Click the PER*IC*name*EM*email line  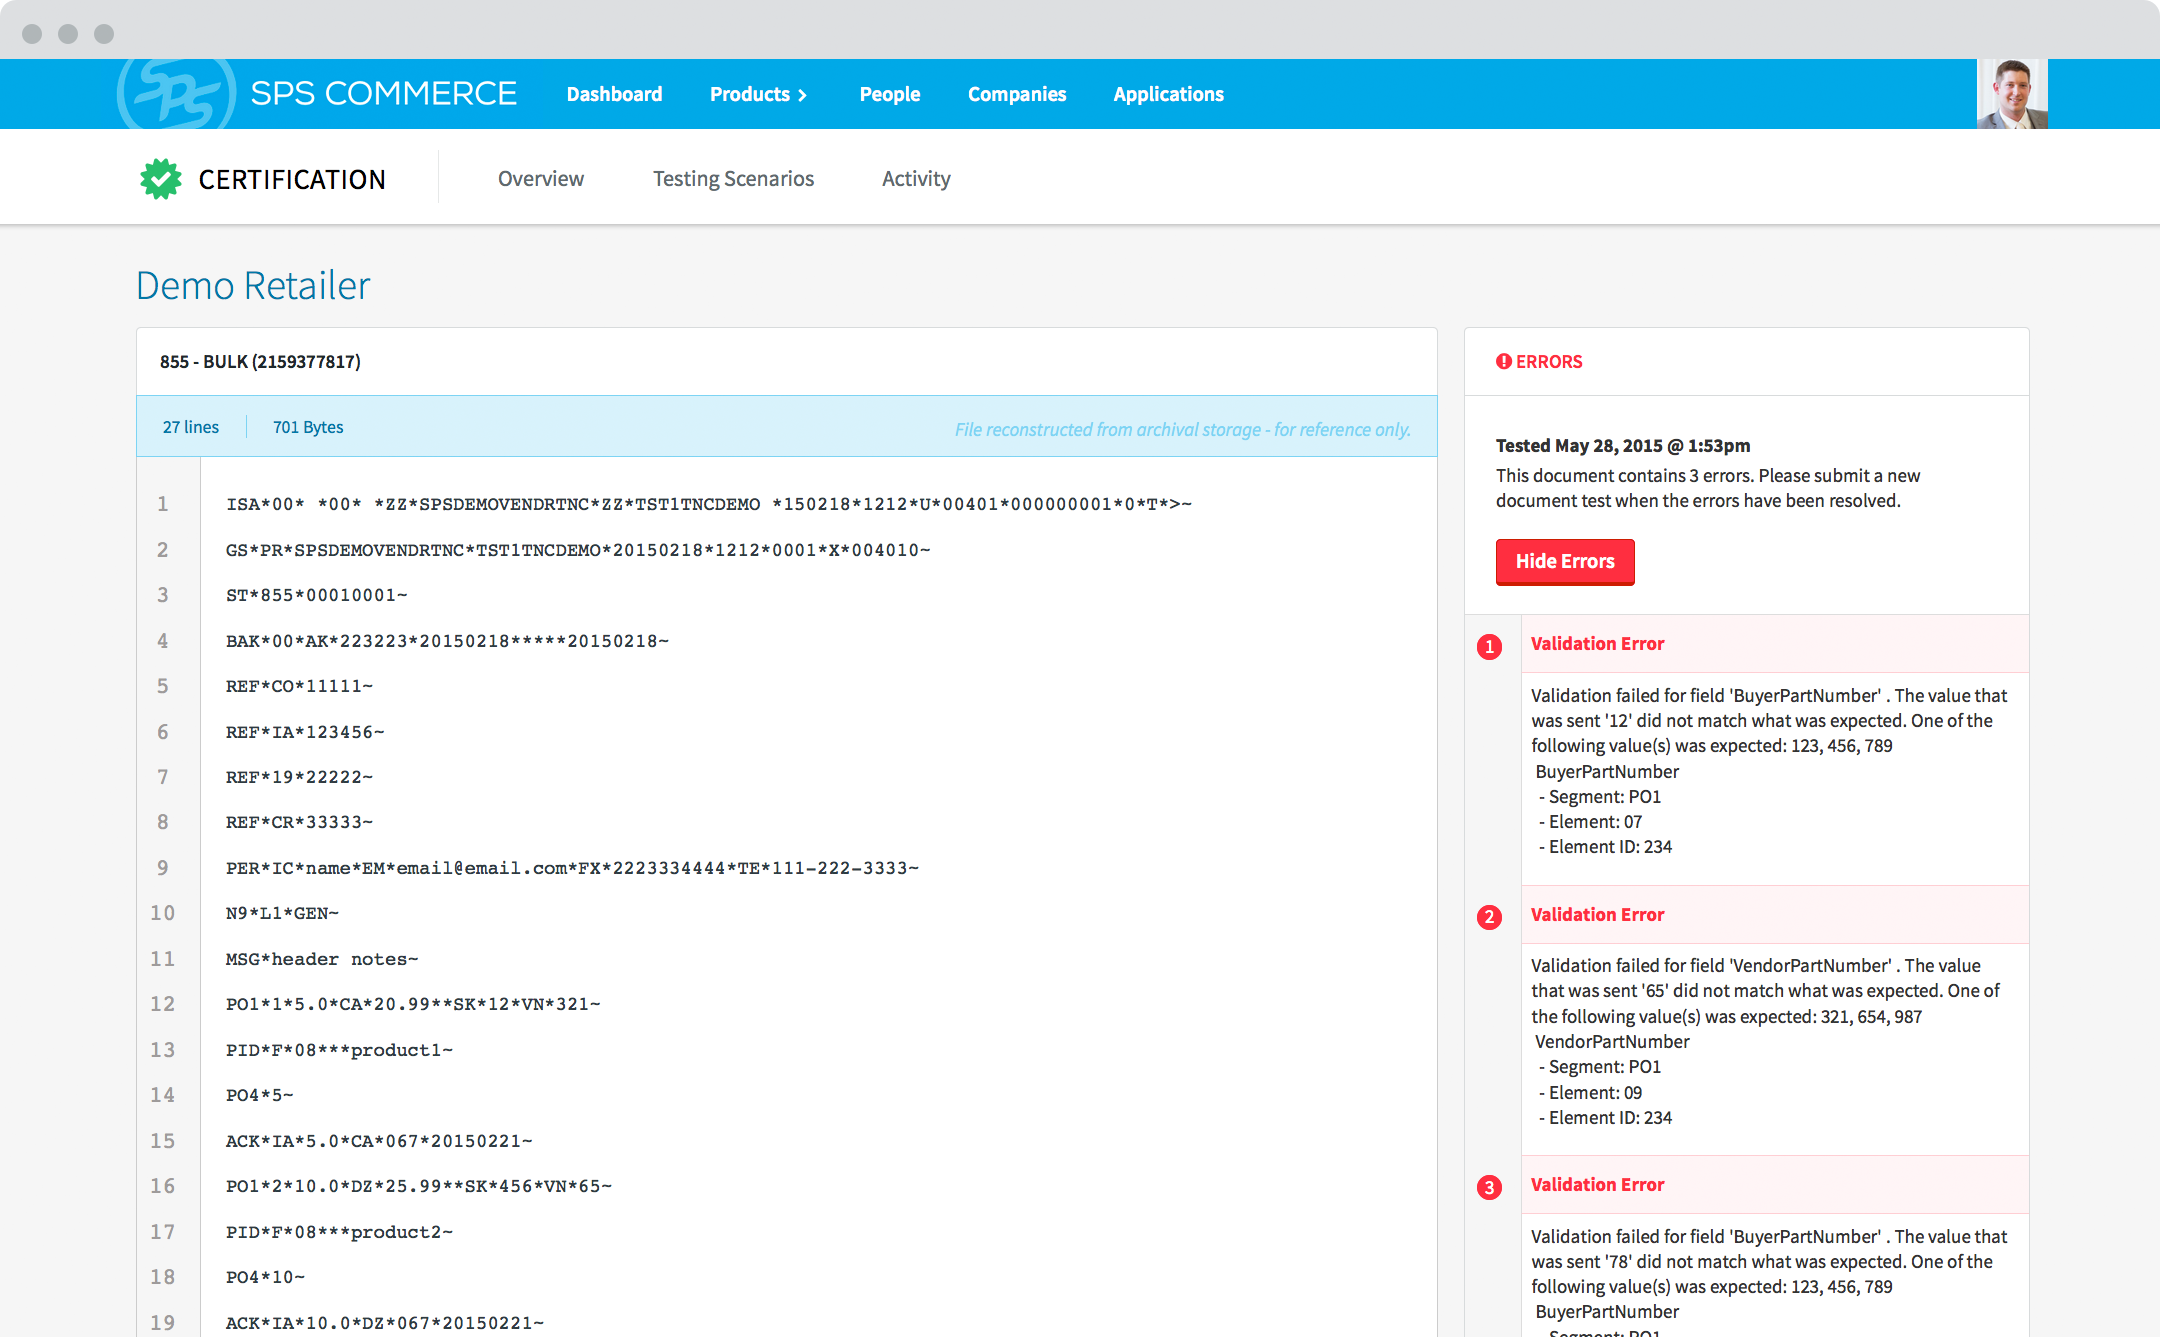pyautogui.click(x=572, y=868)
